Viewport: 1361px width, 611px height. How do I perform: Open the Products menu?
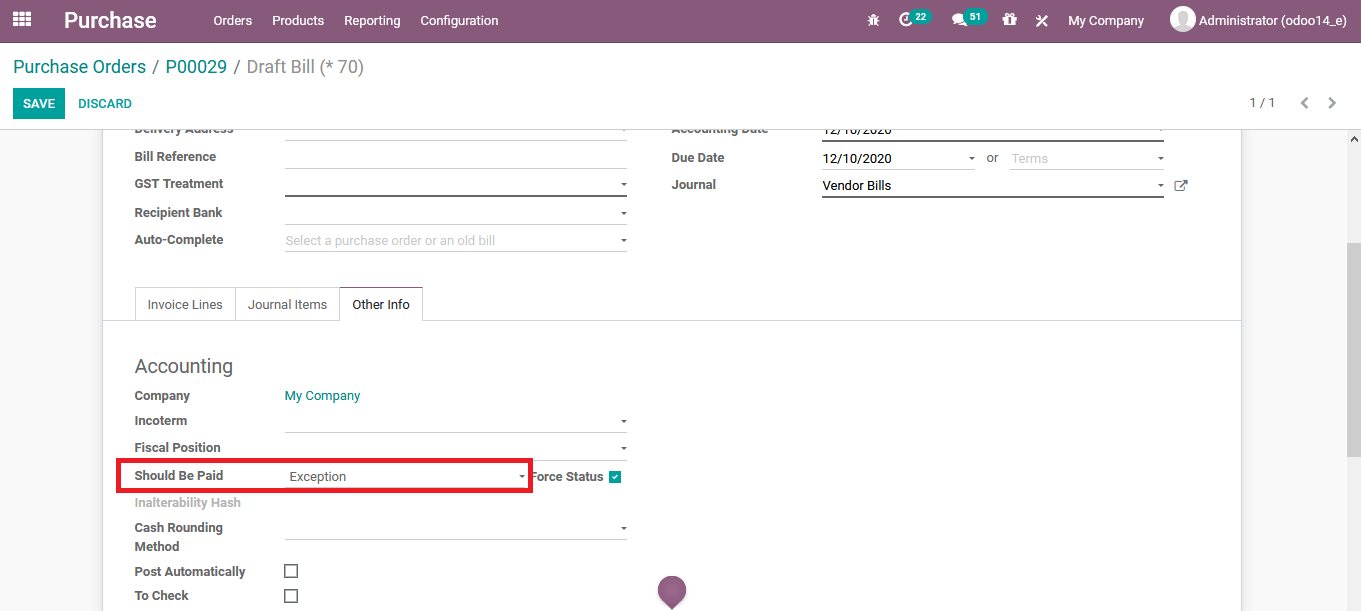pyautogui.click(x=298, y=20)
